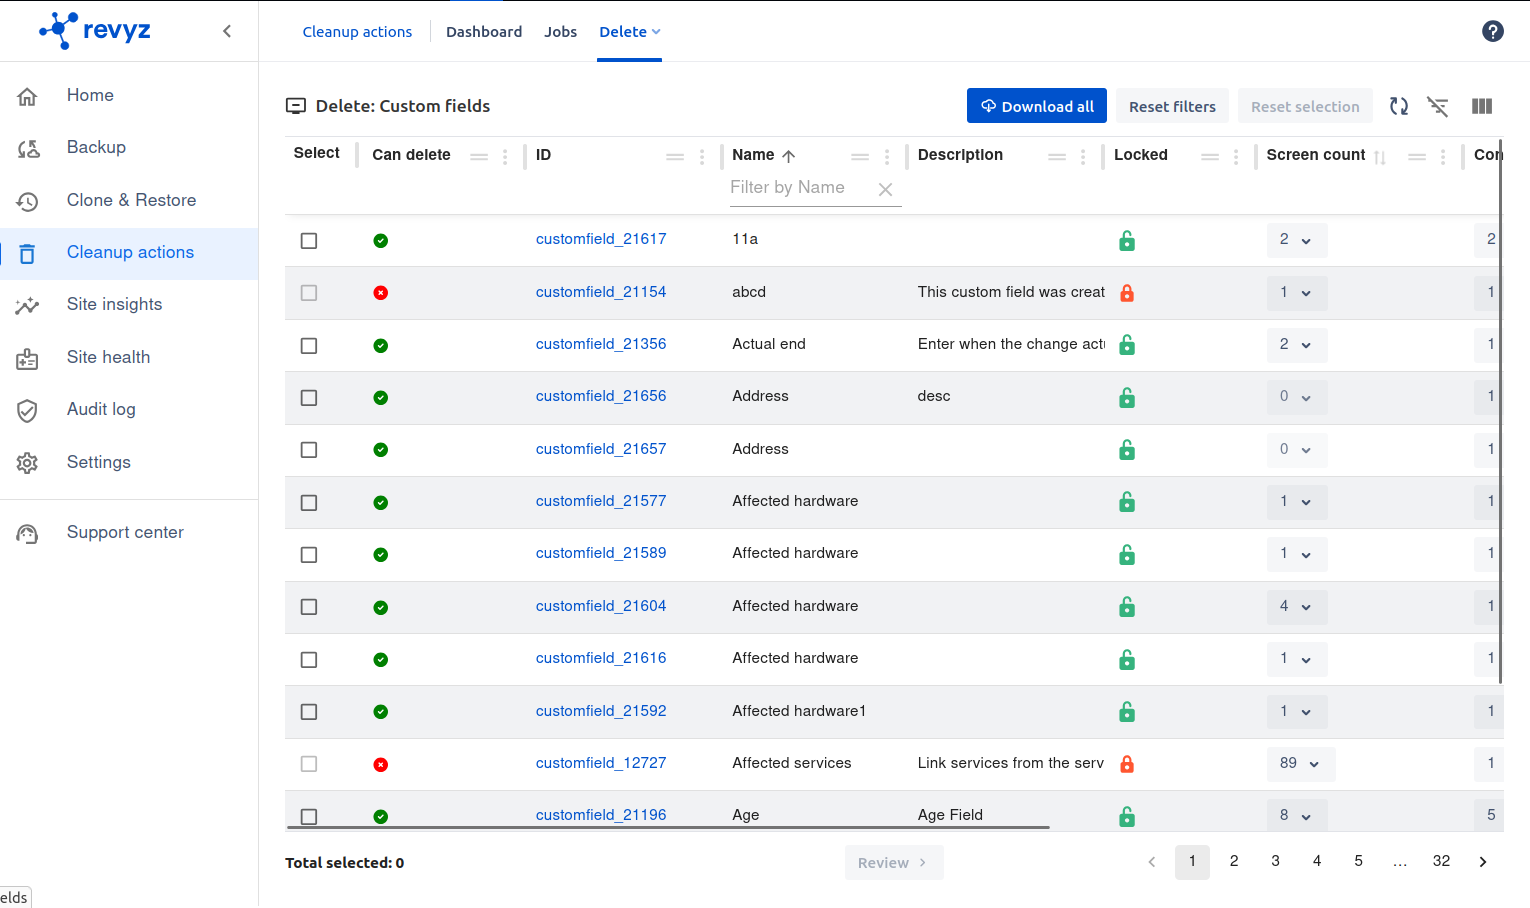Expand screen count dropdown for Affected hardware1
The width and height of the screenshot is (1530, 908).
[1297, 712]
